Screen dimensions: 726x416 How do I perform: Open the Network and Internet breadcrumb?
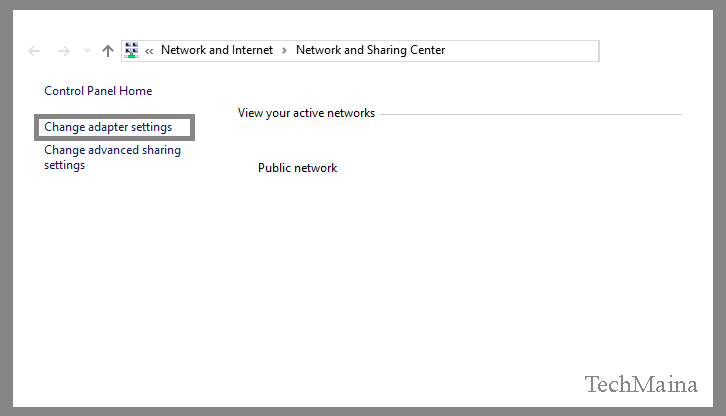[217, 50]
